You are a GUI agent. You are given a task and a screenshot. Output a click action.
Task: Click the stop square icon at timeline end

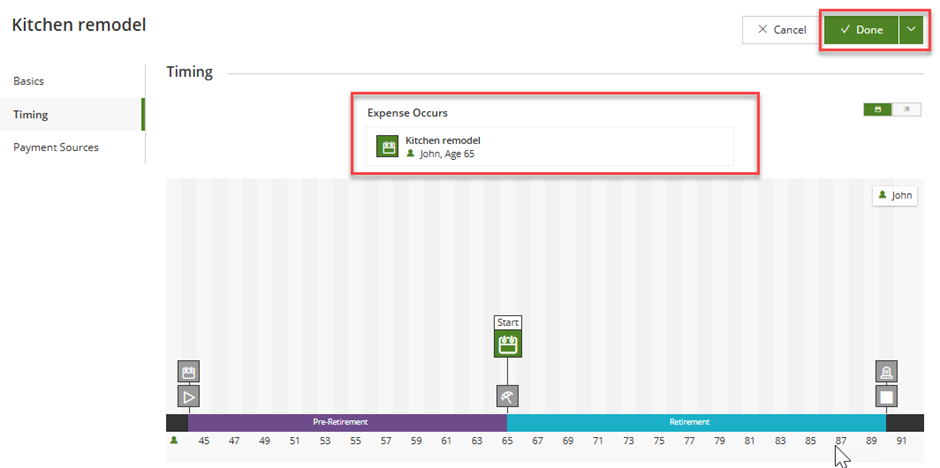886,396
